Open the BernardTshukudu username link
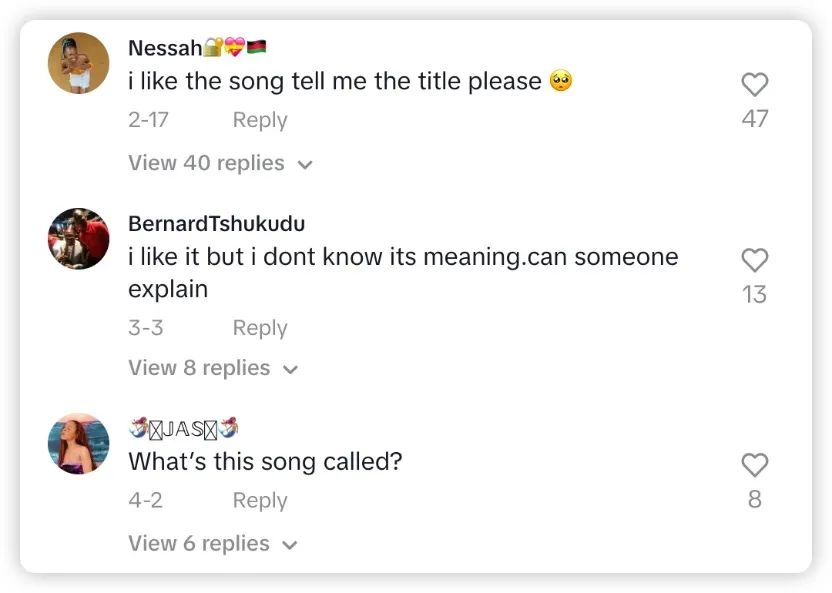This screenshot has height=593, width=832. [x=217, y=224]
